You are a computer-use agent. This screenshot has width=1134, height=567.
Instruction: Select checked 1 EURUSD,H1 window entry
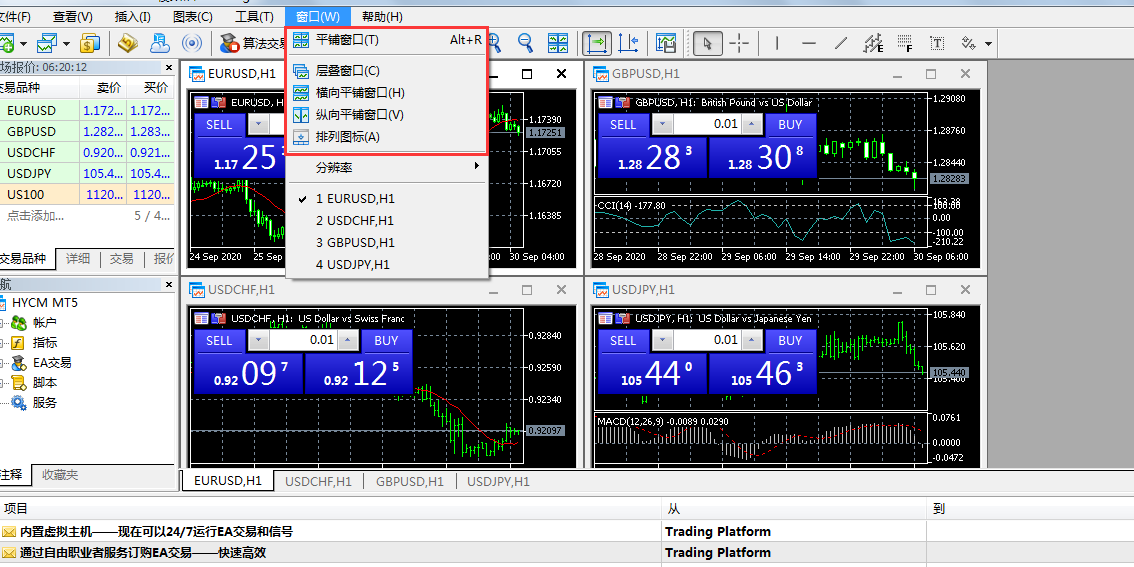click(x=355, y=199)
